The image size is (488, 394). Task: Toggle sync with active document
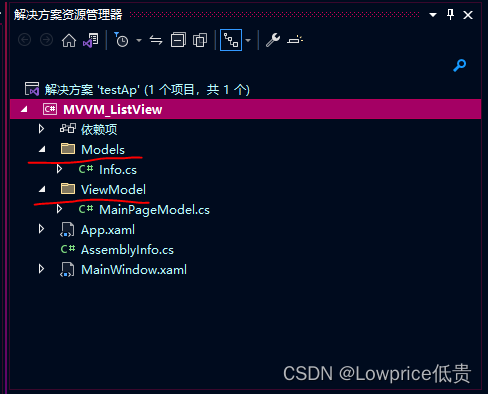point(156,40)
